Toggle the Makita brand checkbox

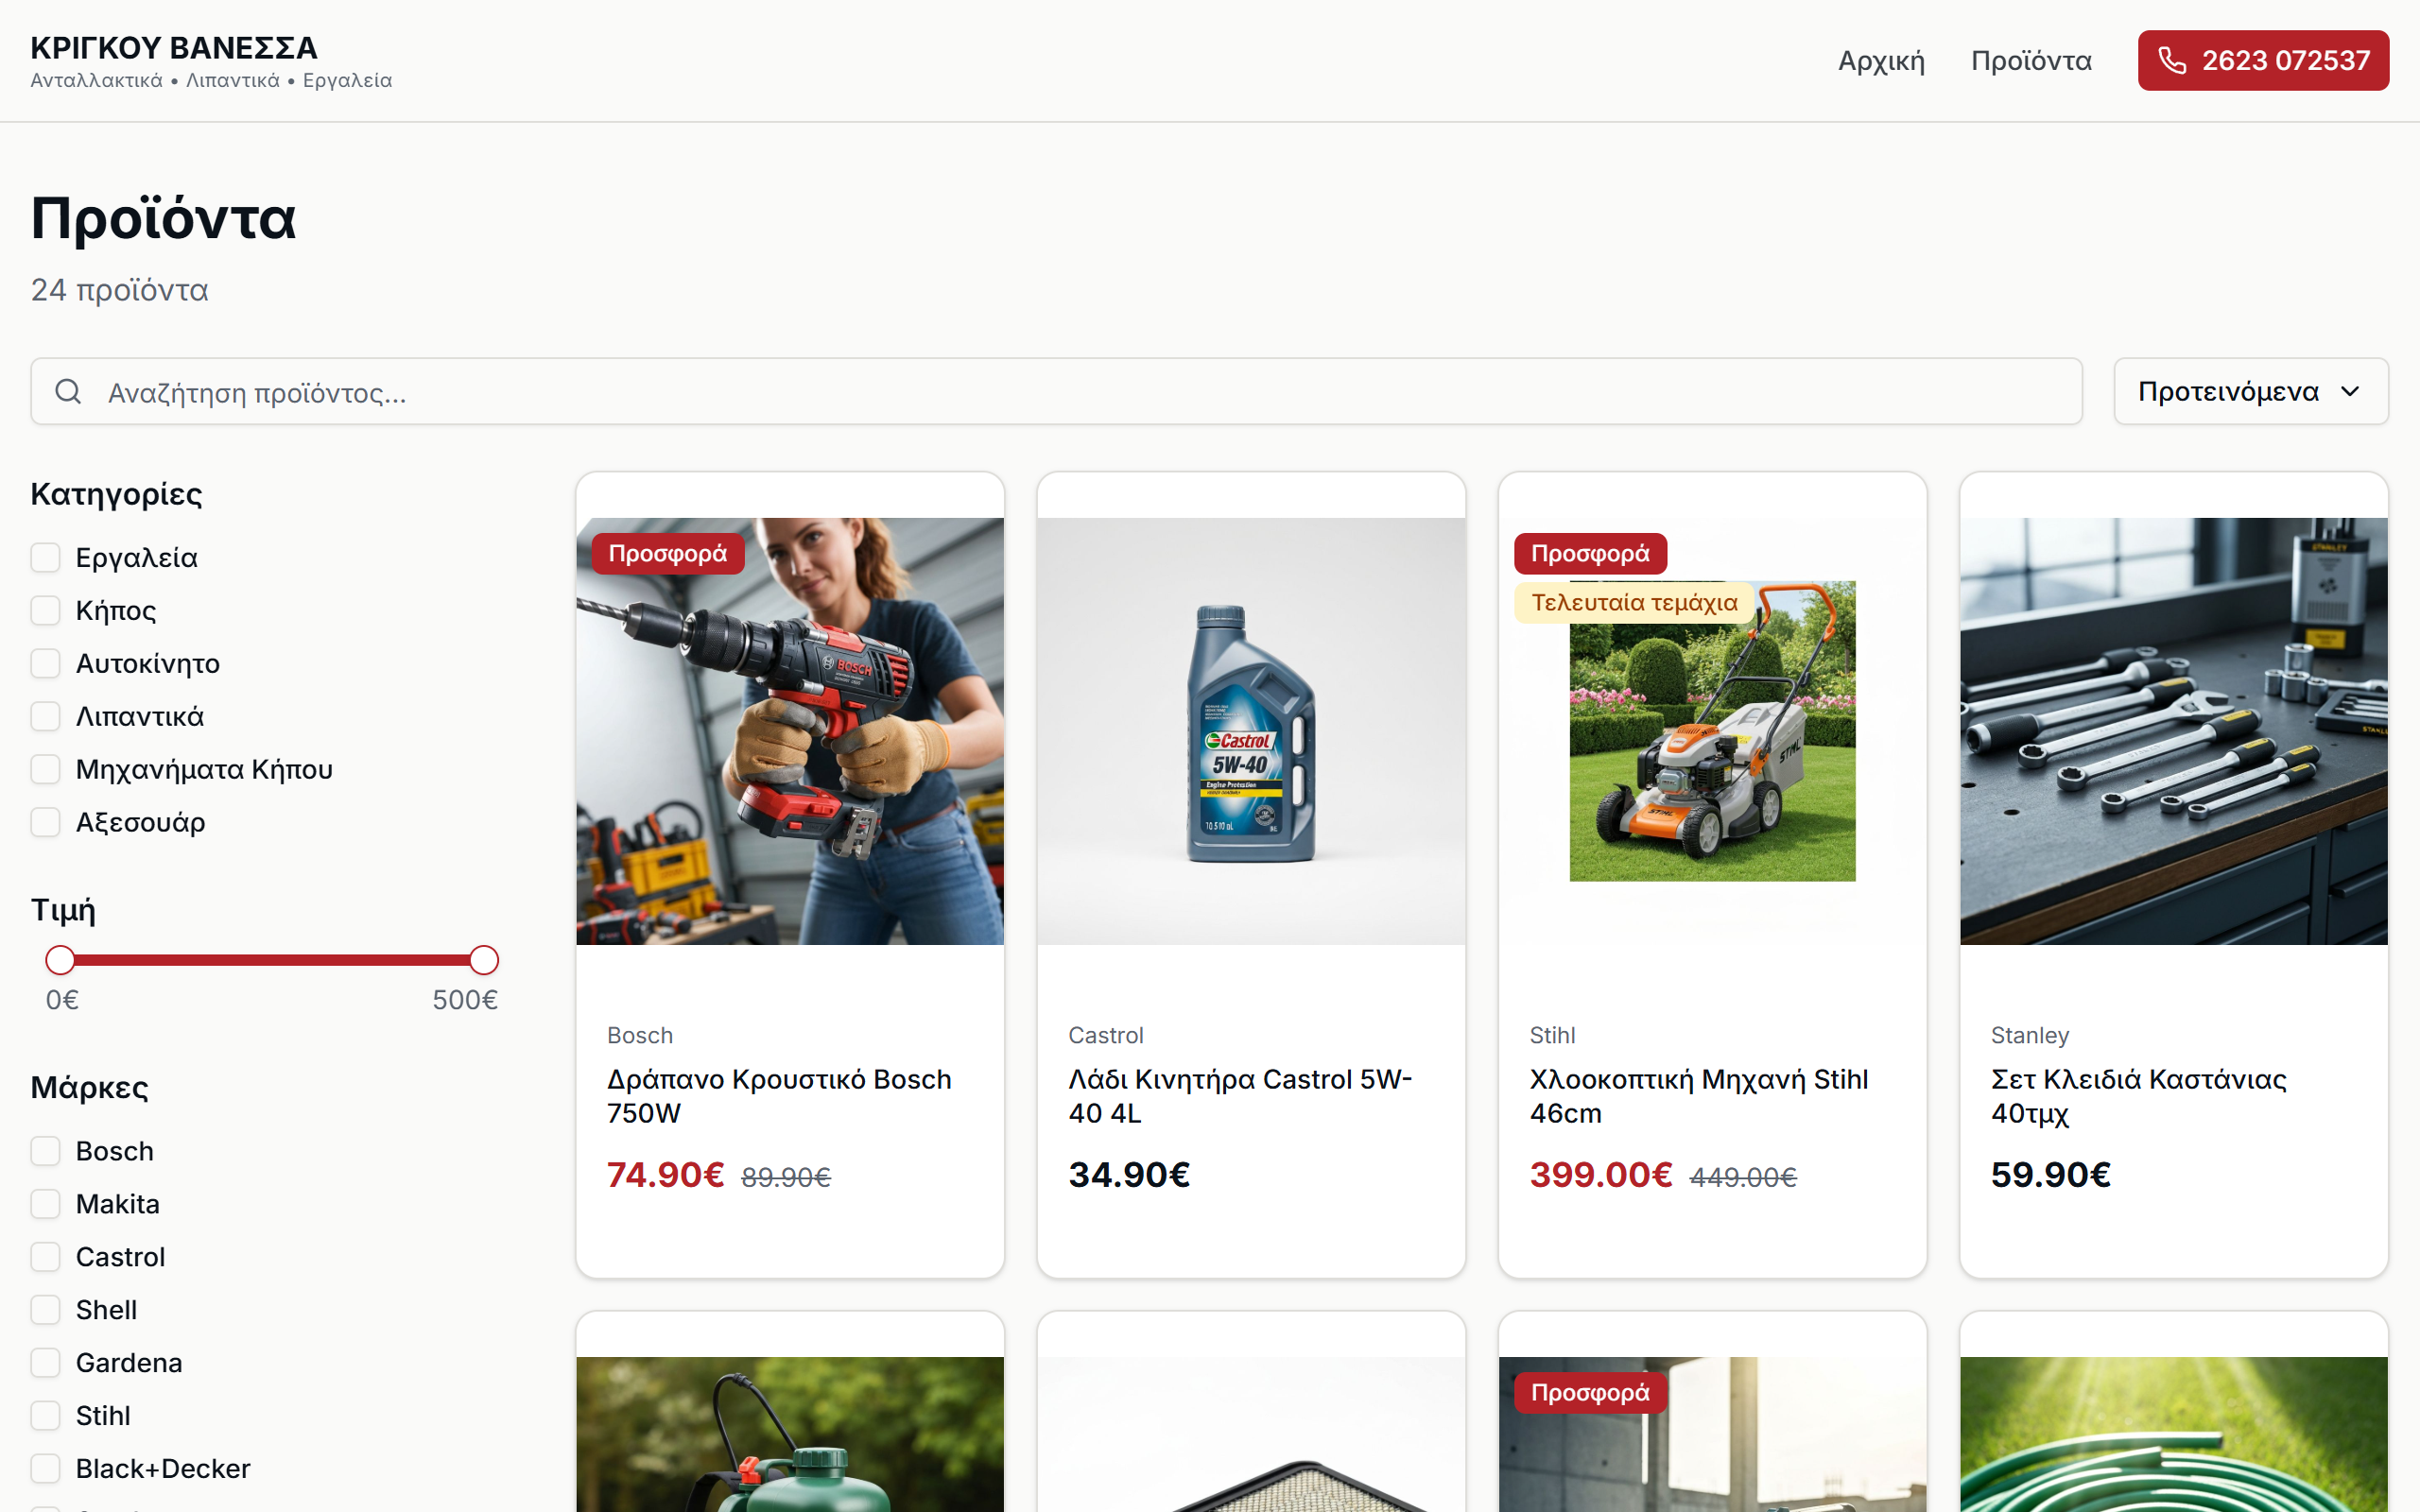tap(45, 1204)
